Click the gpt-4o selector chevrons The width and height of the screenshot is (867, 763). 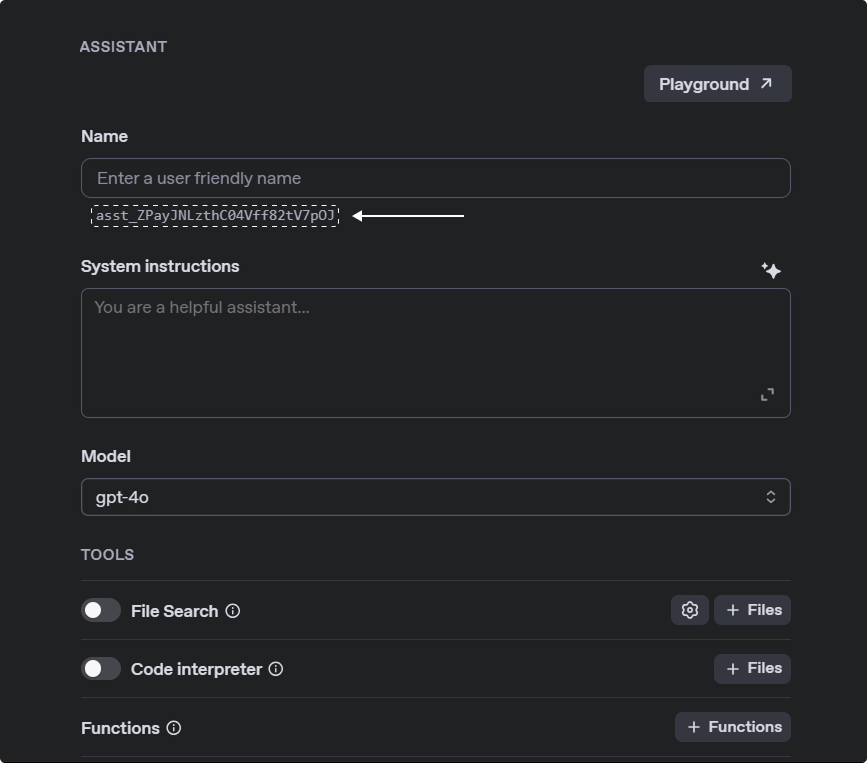(770, 496)
